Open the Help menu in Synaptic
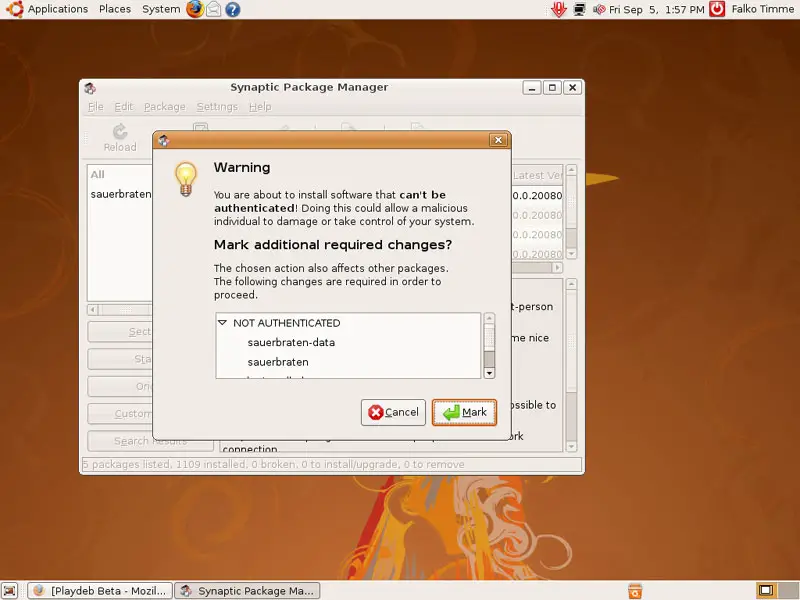 tap(260, 107)
